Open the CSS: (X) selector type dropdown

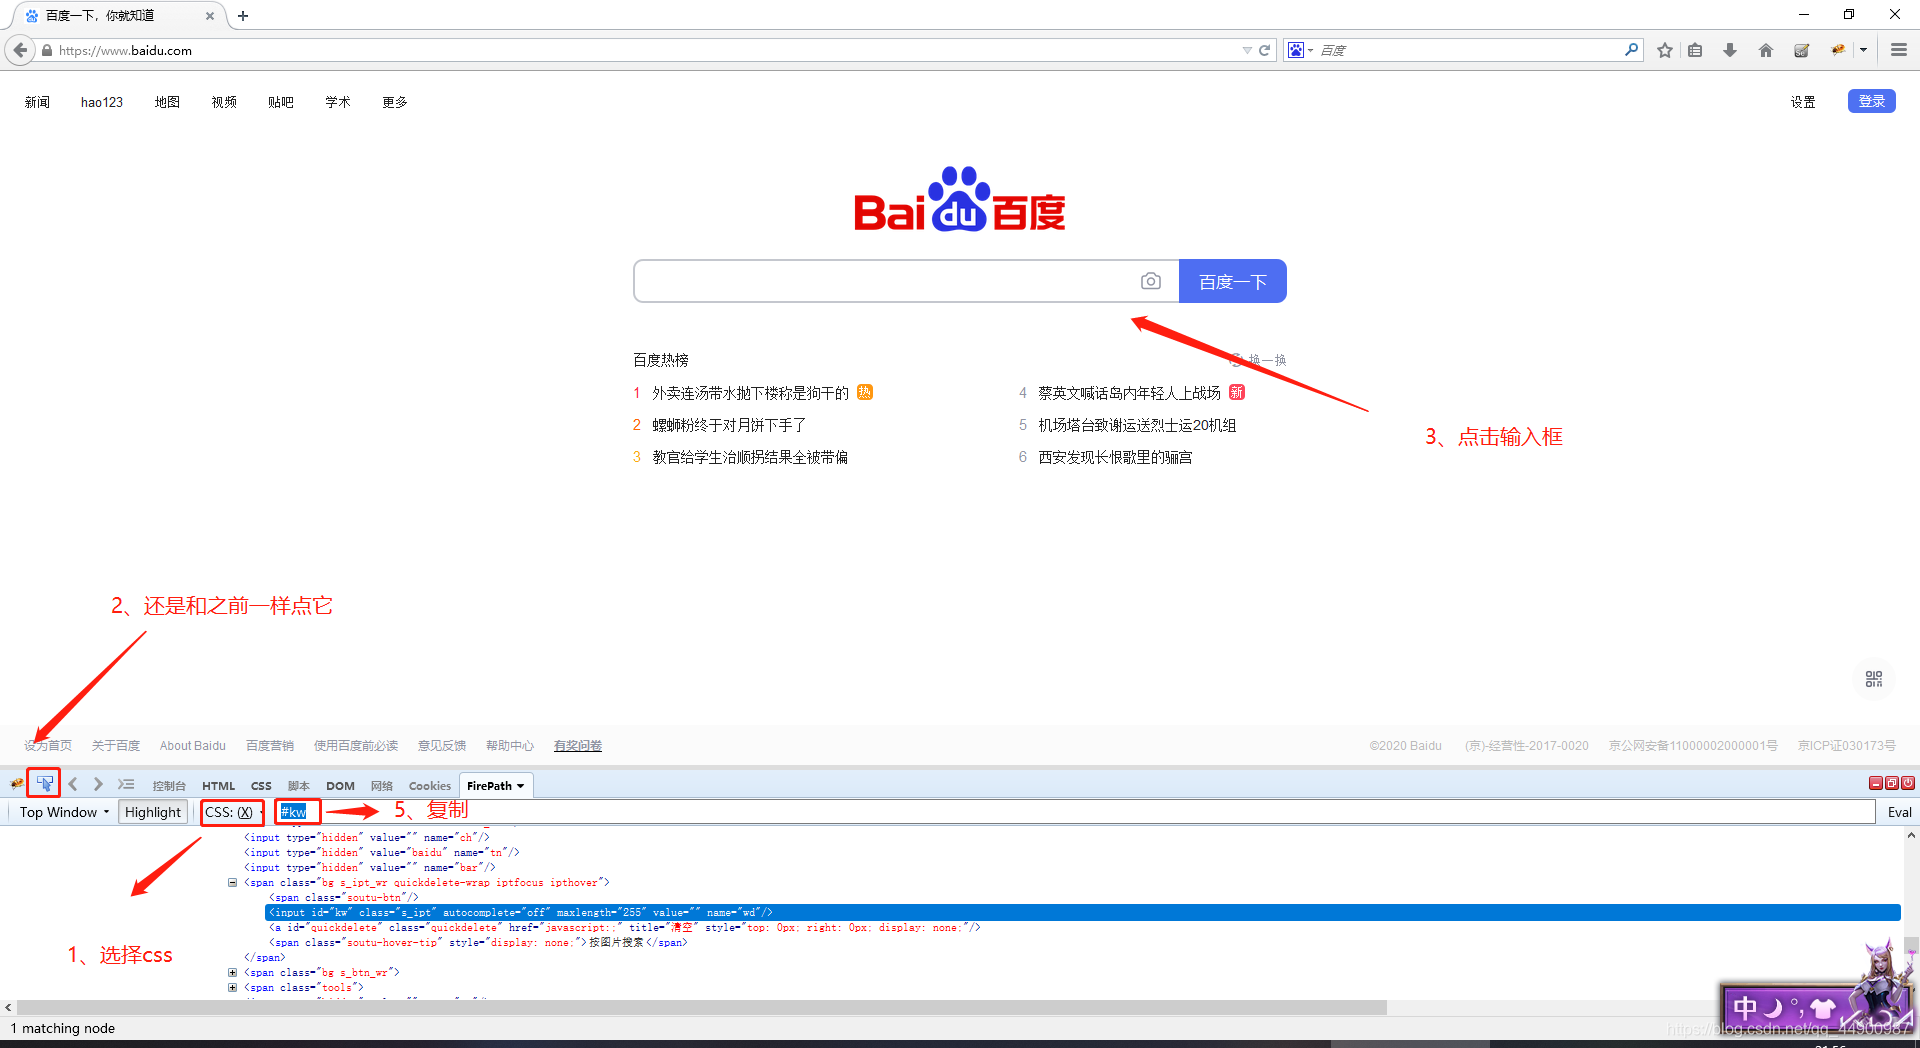[x=233, y=812]
